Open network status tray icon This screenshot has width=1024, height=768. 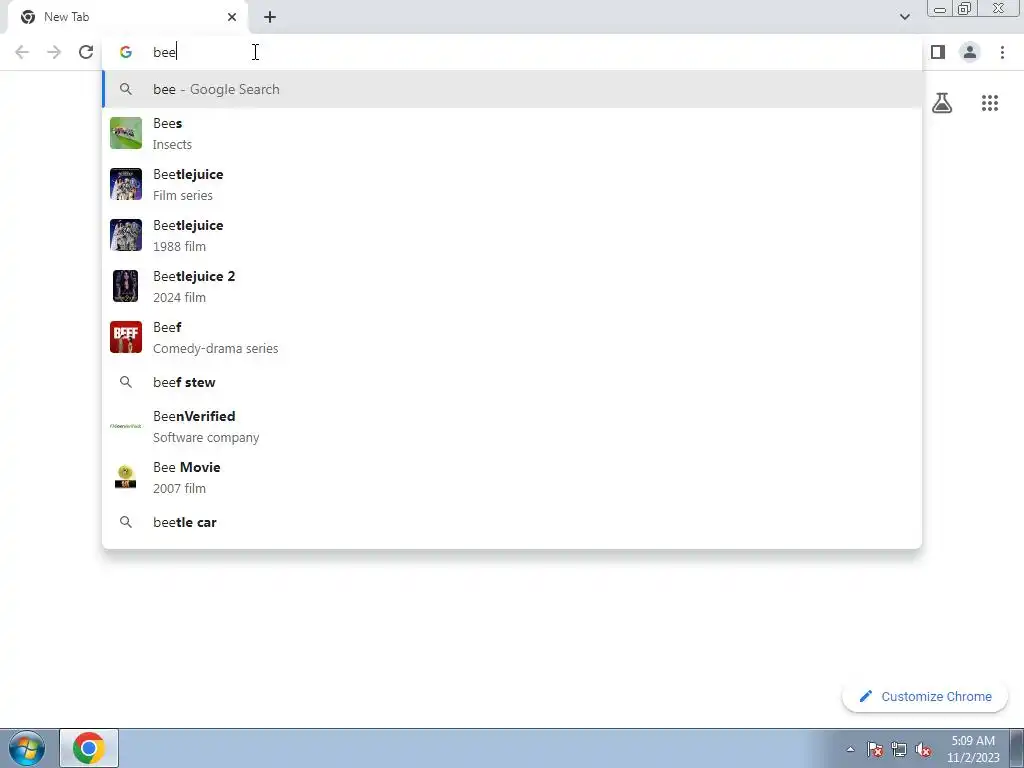[x=899, y=749]
